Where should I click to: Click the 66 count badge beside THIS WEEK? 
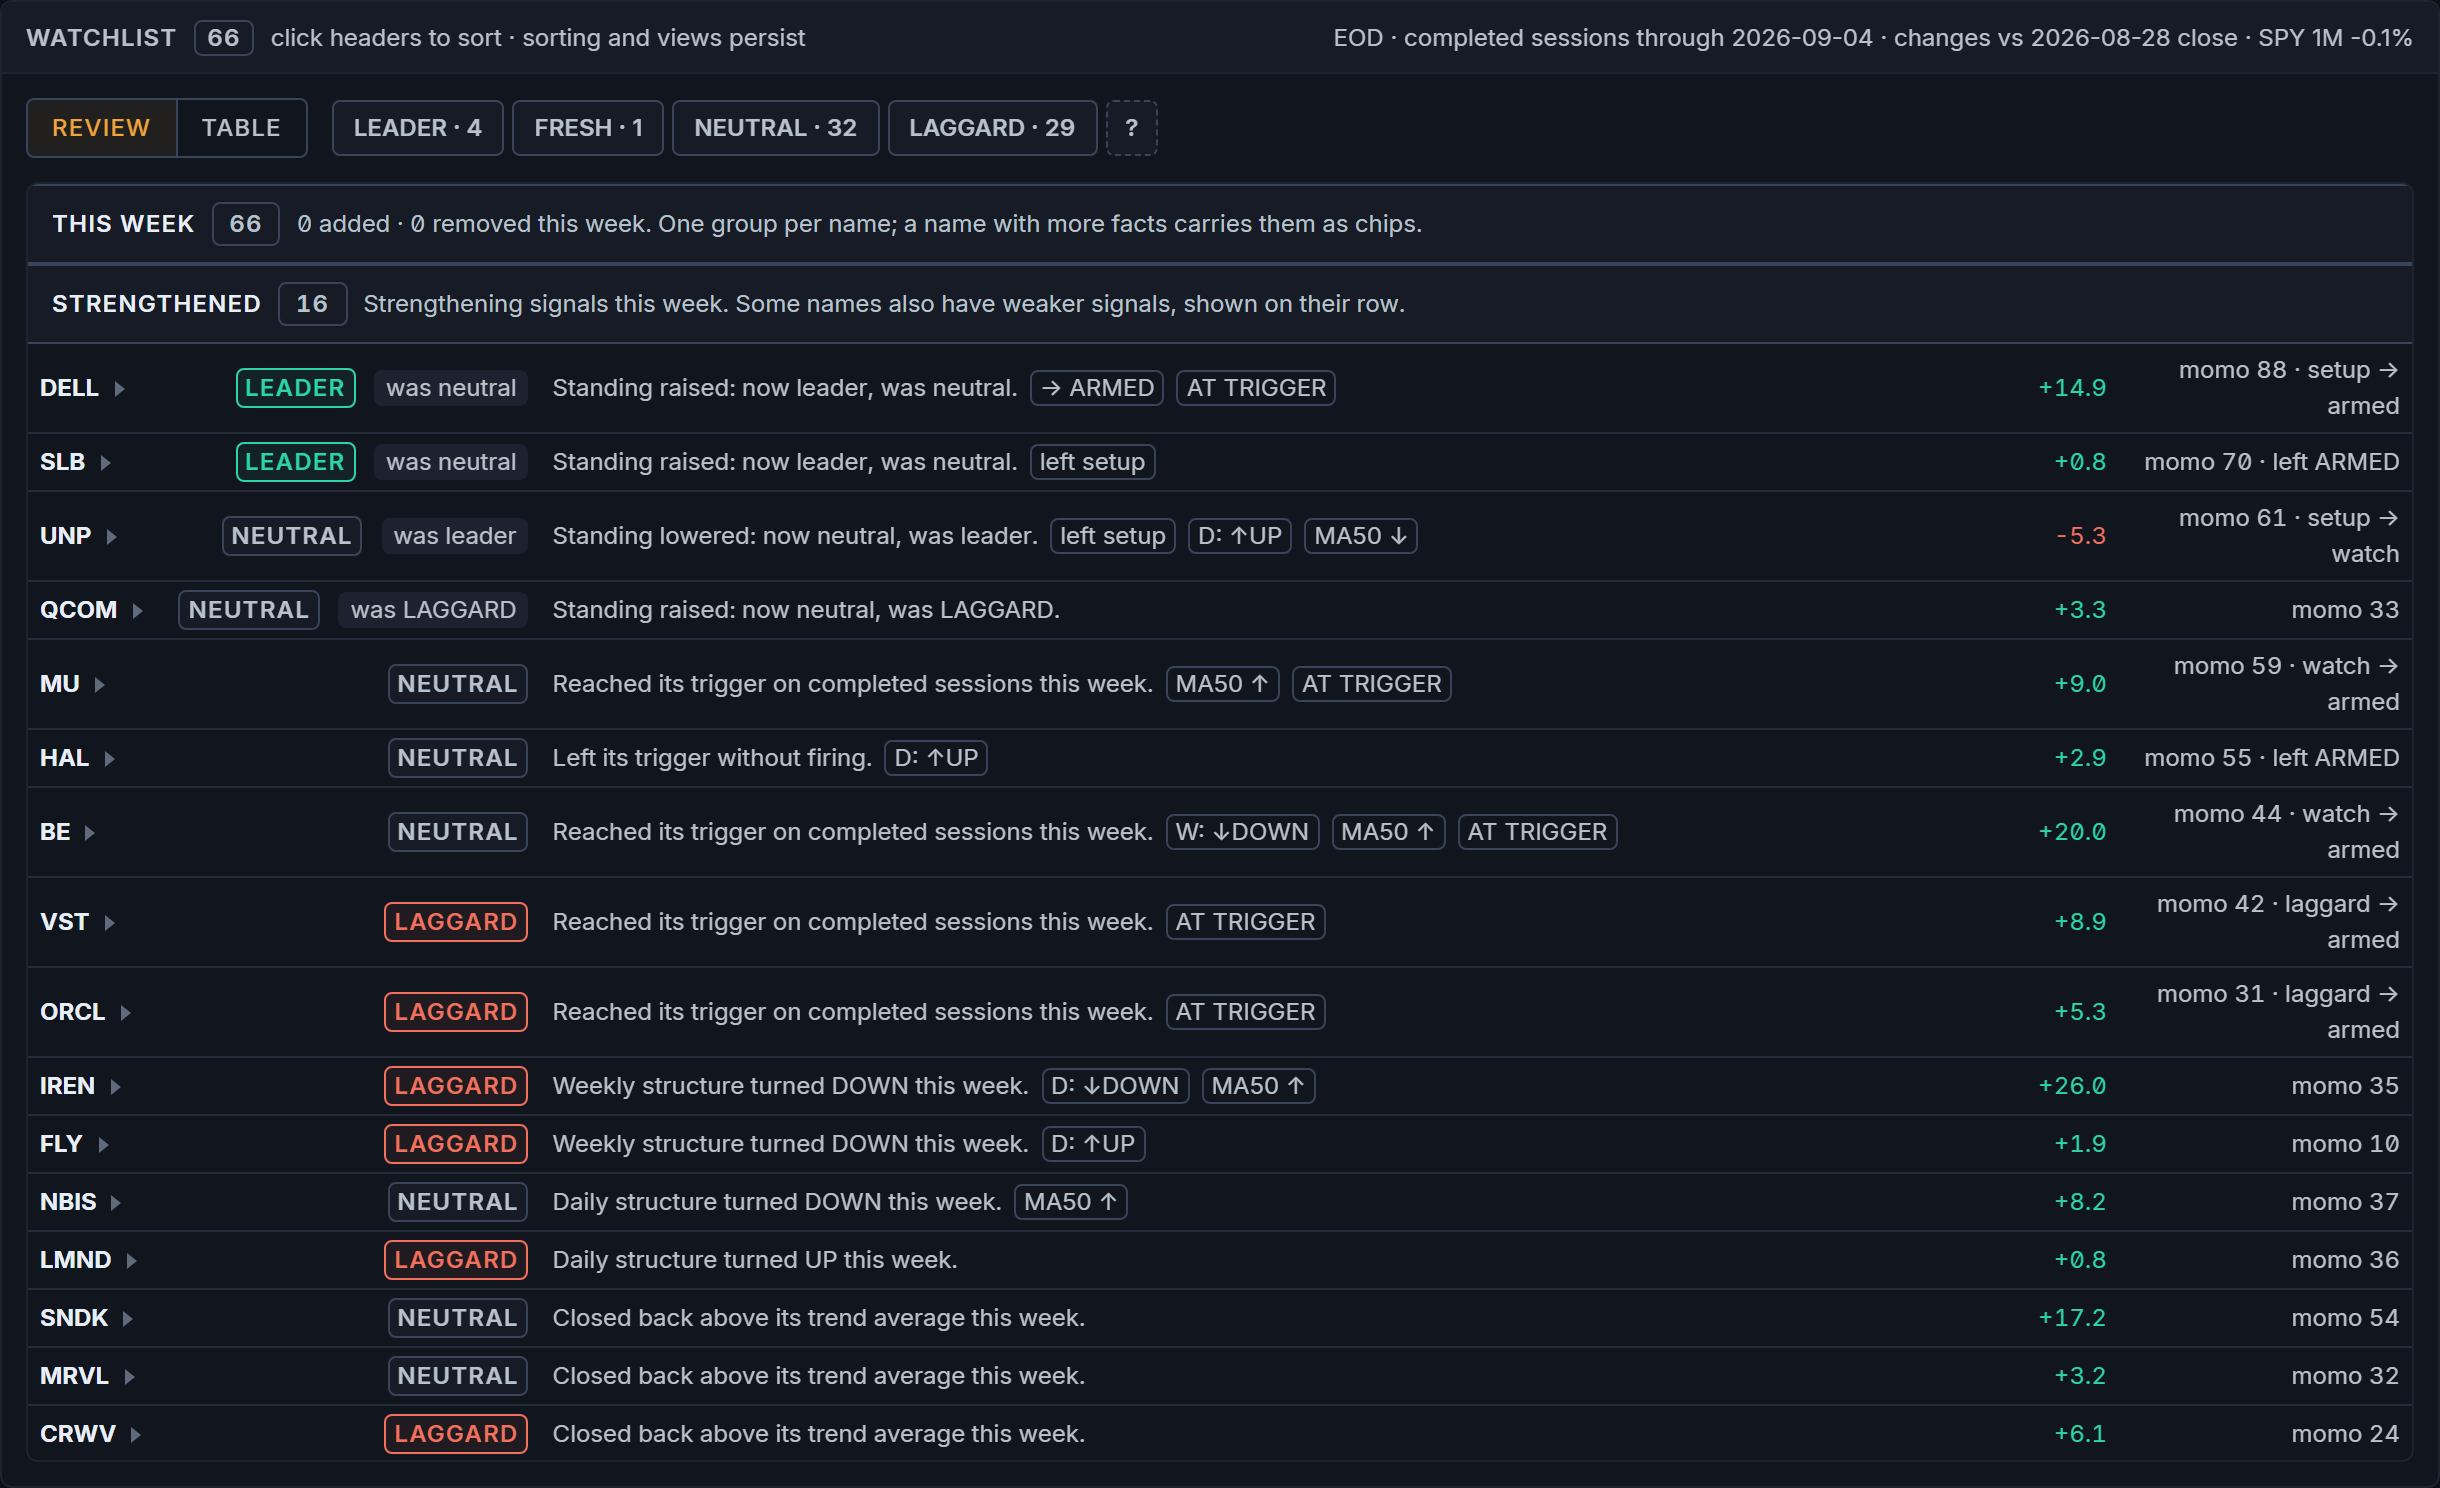(x=245, y=224)
